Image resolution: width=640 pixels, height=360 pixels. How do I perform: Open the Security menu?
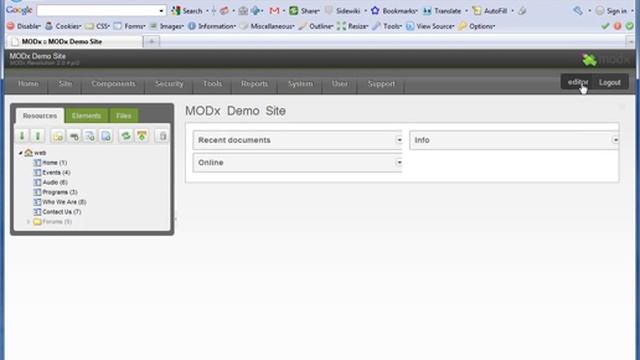click(x=169, y=84)
